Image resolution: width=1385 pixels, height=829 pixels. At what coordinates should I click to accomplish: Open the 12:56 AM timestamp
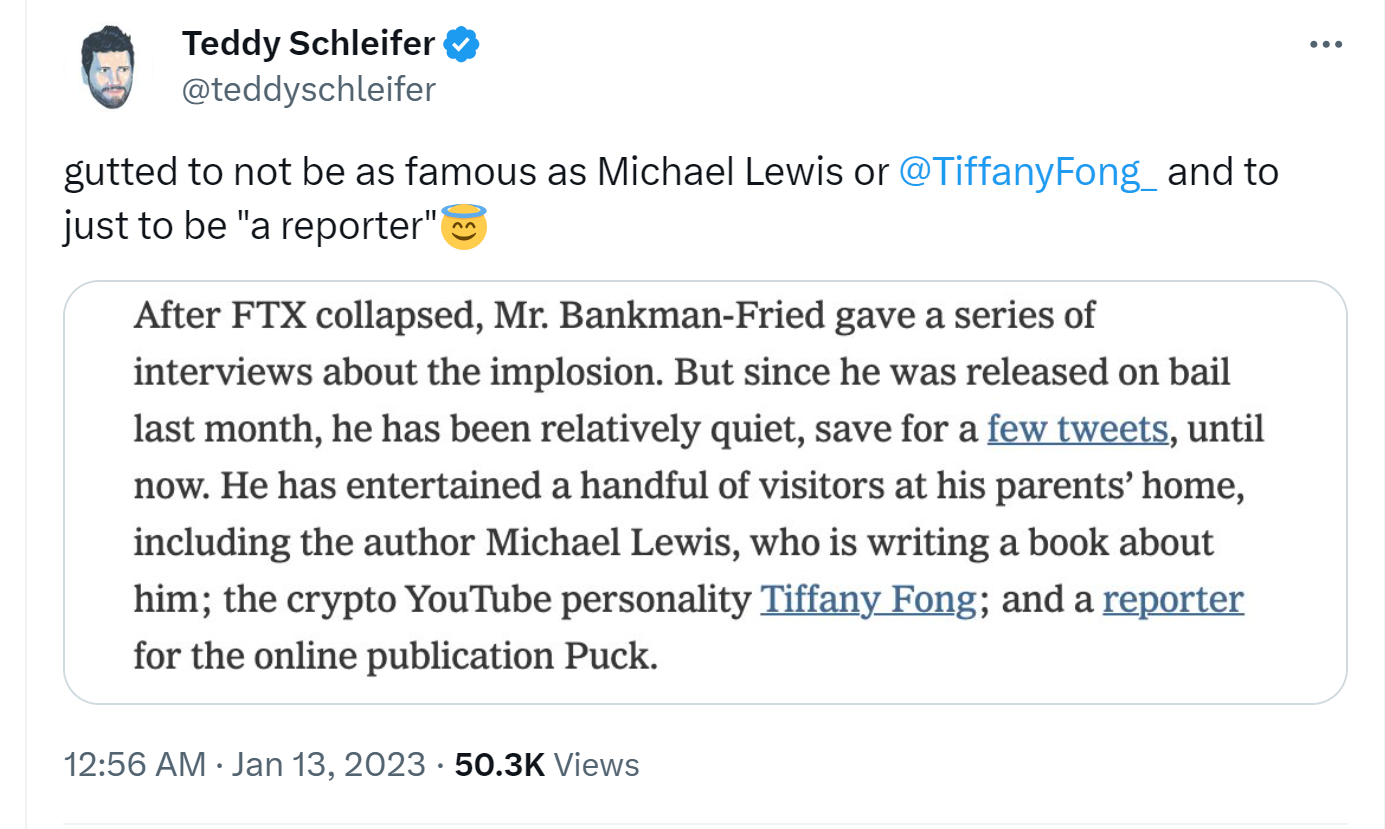pos(134,765)
